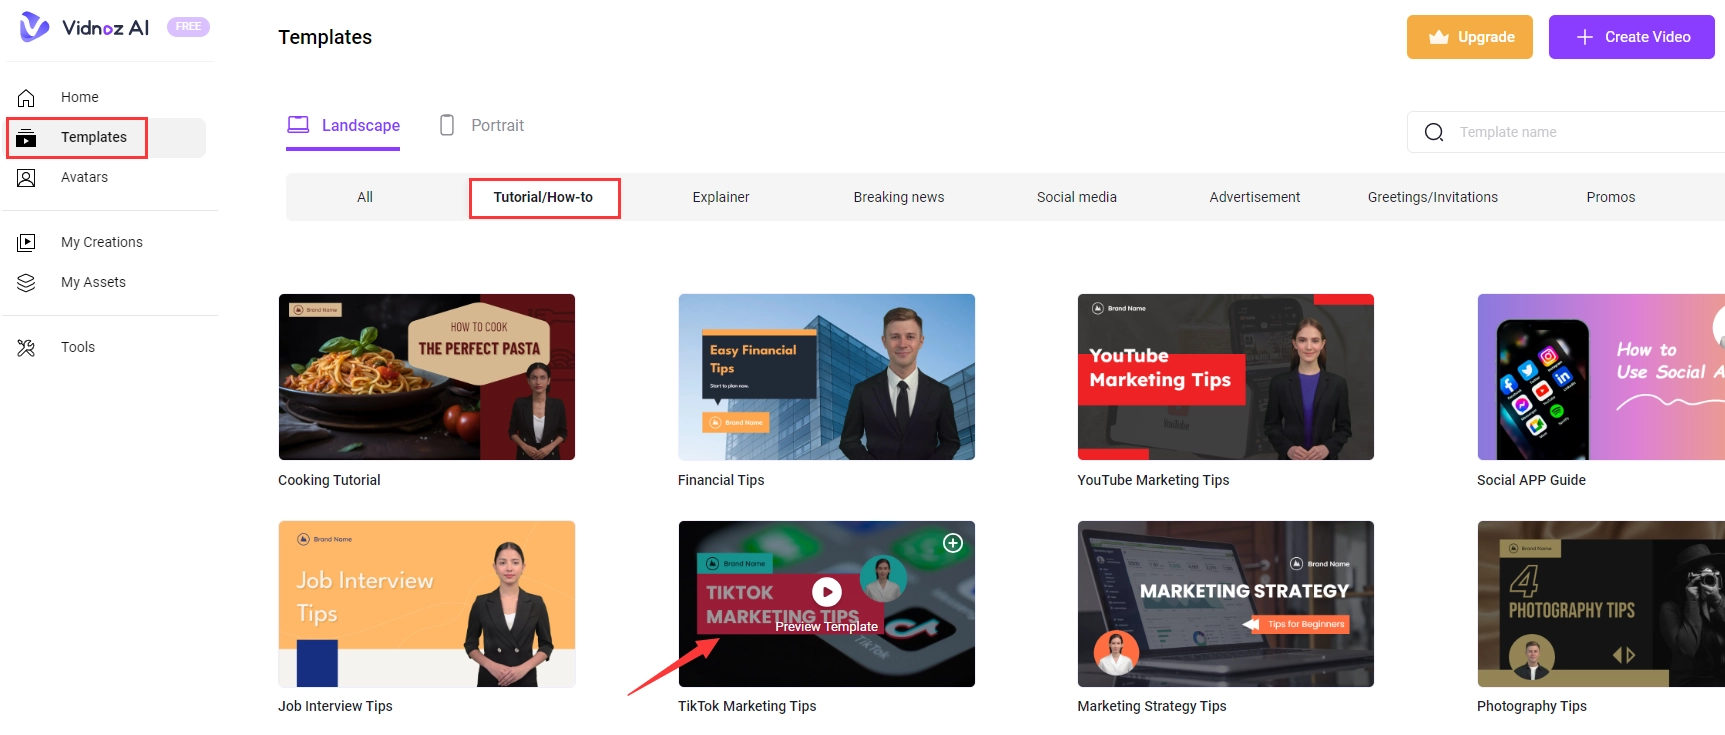Viewport: 1725px width, 735px height.
Task: Open the Cooking Tutorial template thumbnail
Action: (427, 377)
